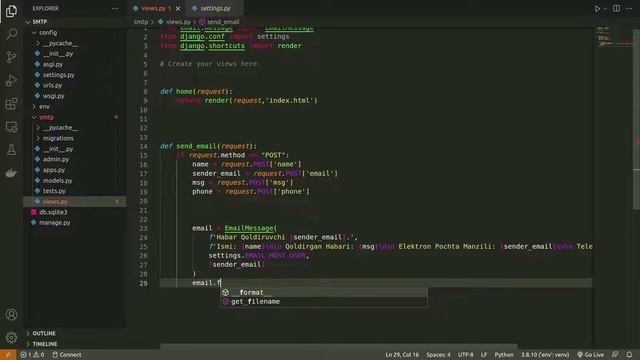Viewport: 640px width, 360px height.
Task: Open settings.py in the explorer tree
Action: 75,75
